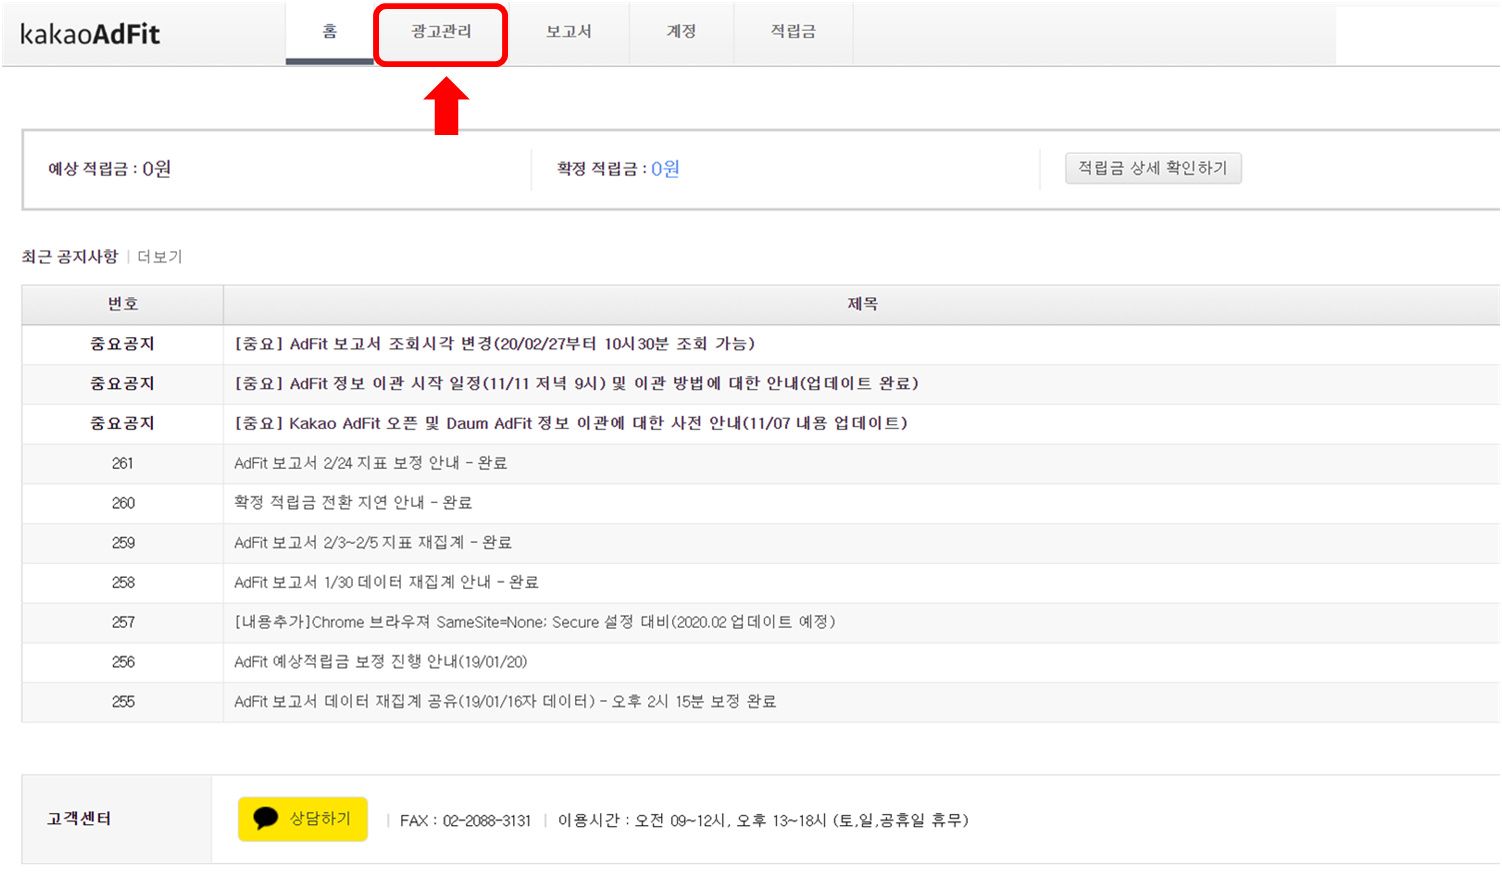
Task: Open notice about AdFit 정보 이관 시작 일정
Action: [x=576, y=384]
